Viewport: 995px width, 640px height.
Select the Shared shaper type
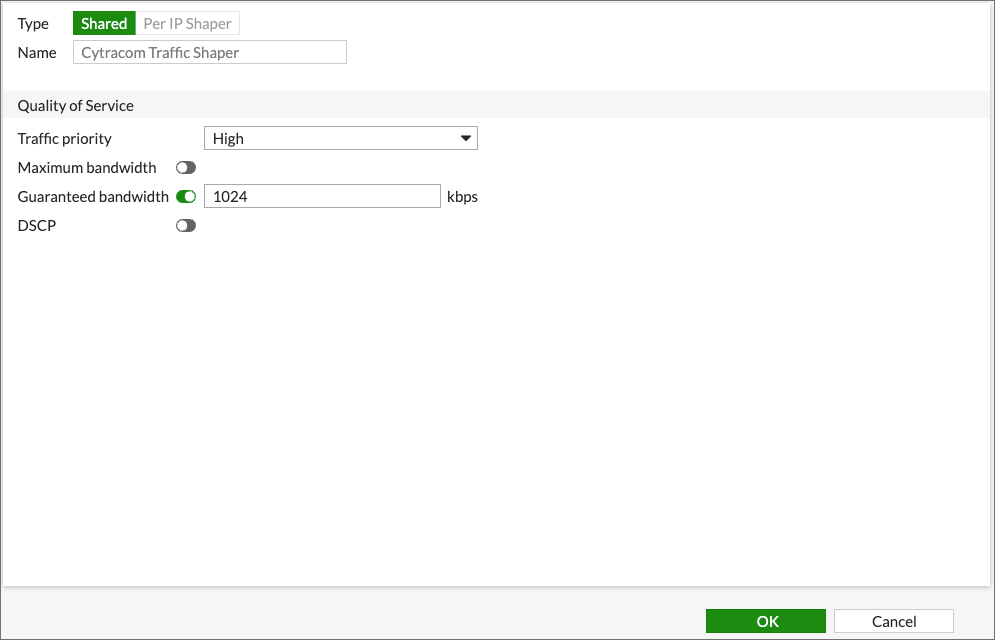[x=104, y=24]
